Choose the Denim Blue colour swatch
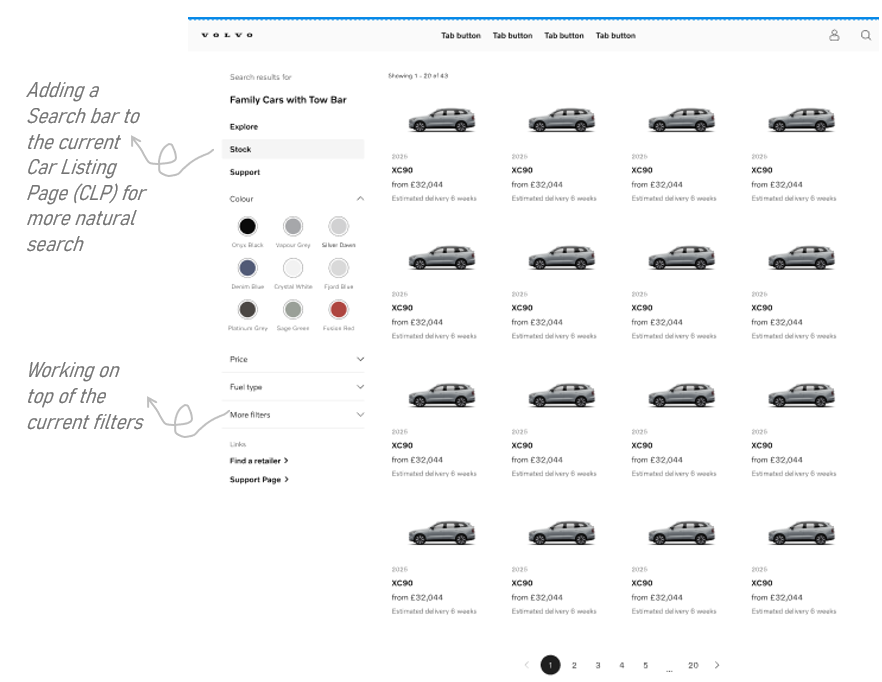882x682 pixels. pyautogui.click(x=248, y=268)
